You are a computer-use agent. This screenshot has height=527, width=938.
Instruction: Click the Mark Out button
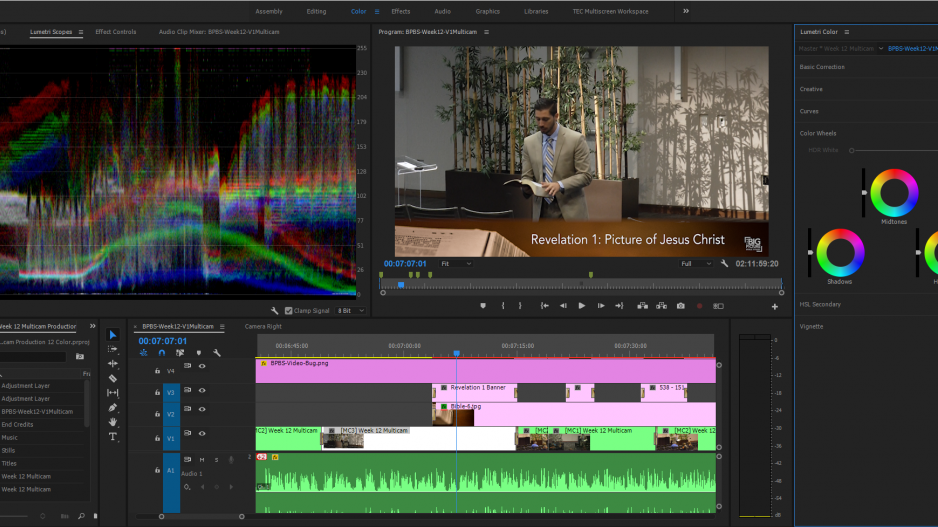coord(520,306)
